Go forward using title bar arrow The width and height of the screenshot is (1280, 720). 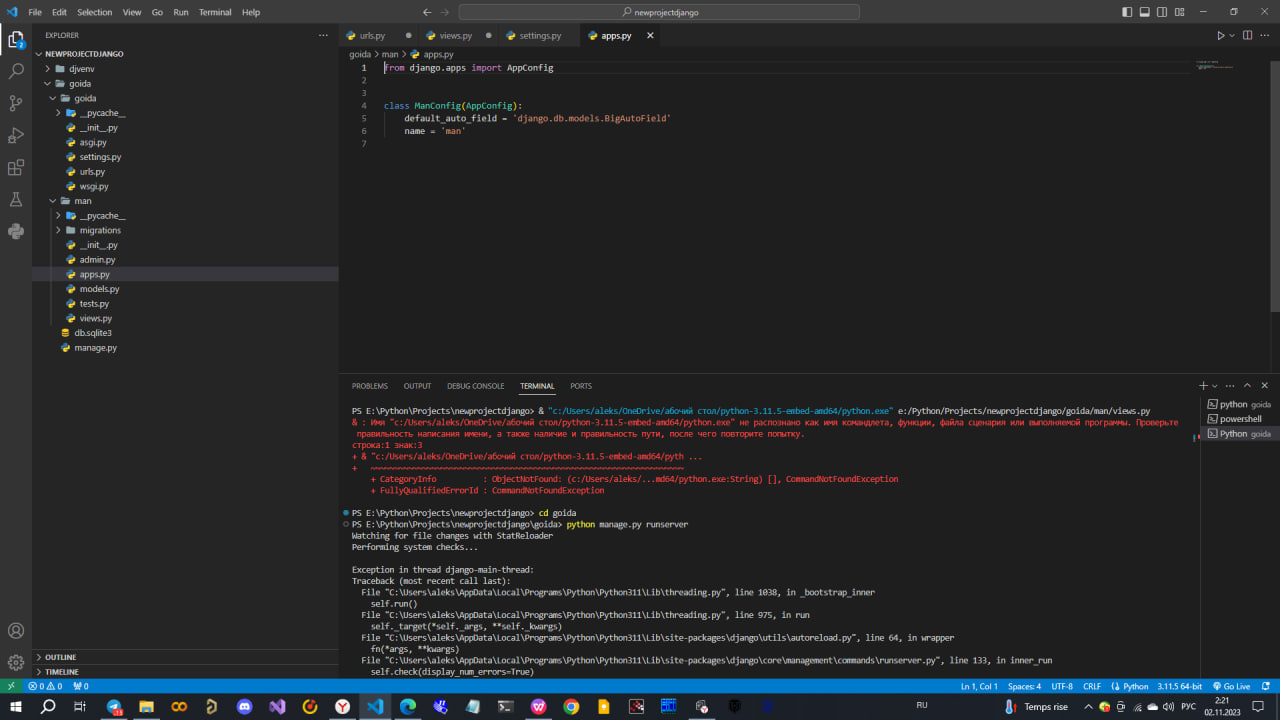tap(446, 12)
